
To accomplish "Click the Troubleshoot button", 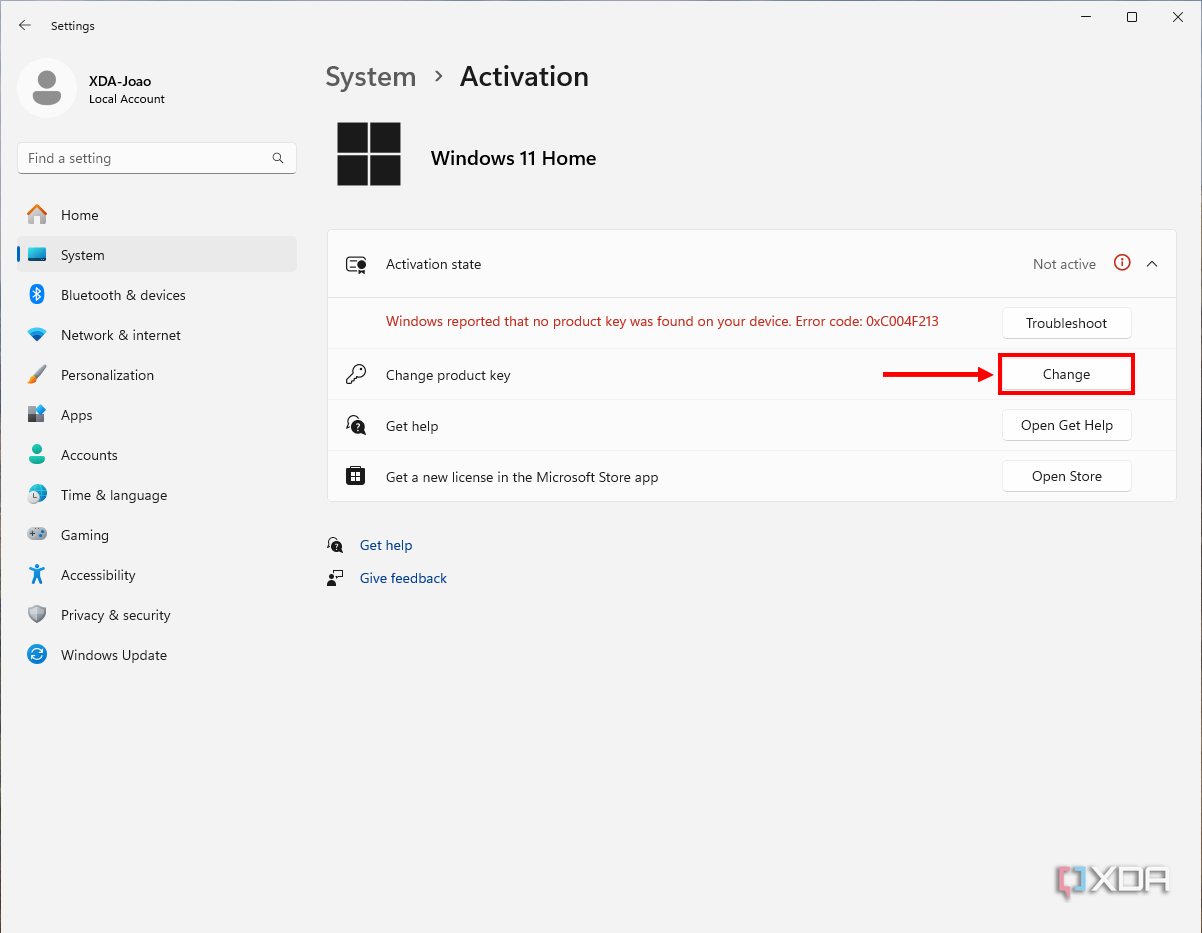I will (x=1066, y=323).
